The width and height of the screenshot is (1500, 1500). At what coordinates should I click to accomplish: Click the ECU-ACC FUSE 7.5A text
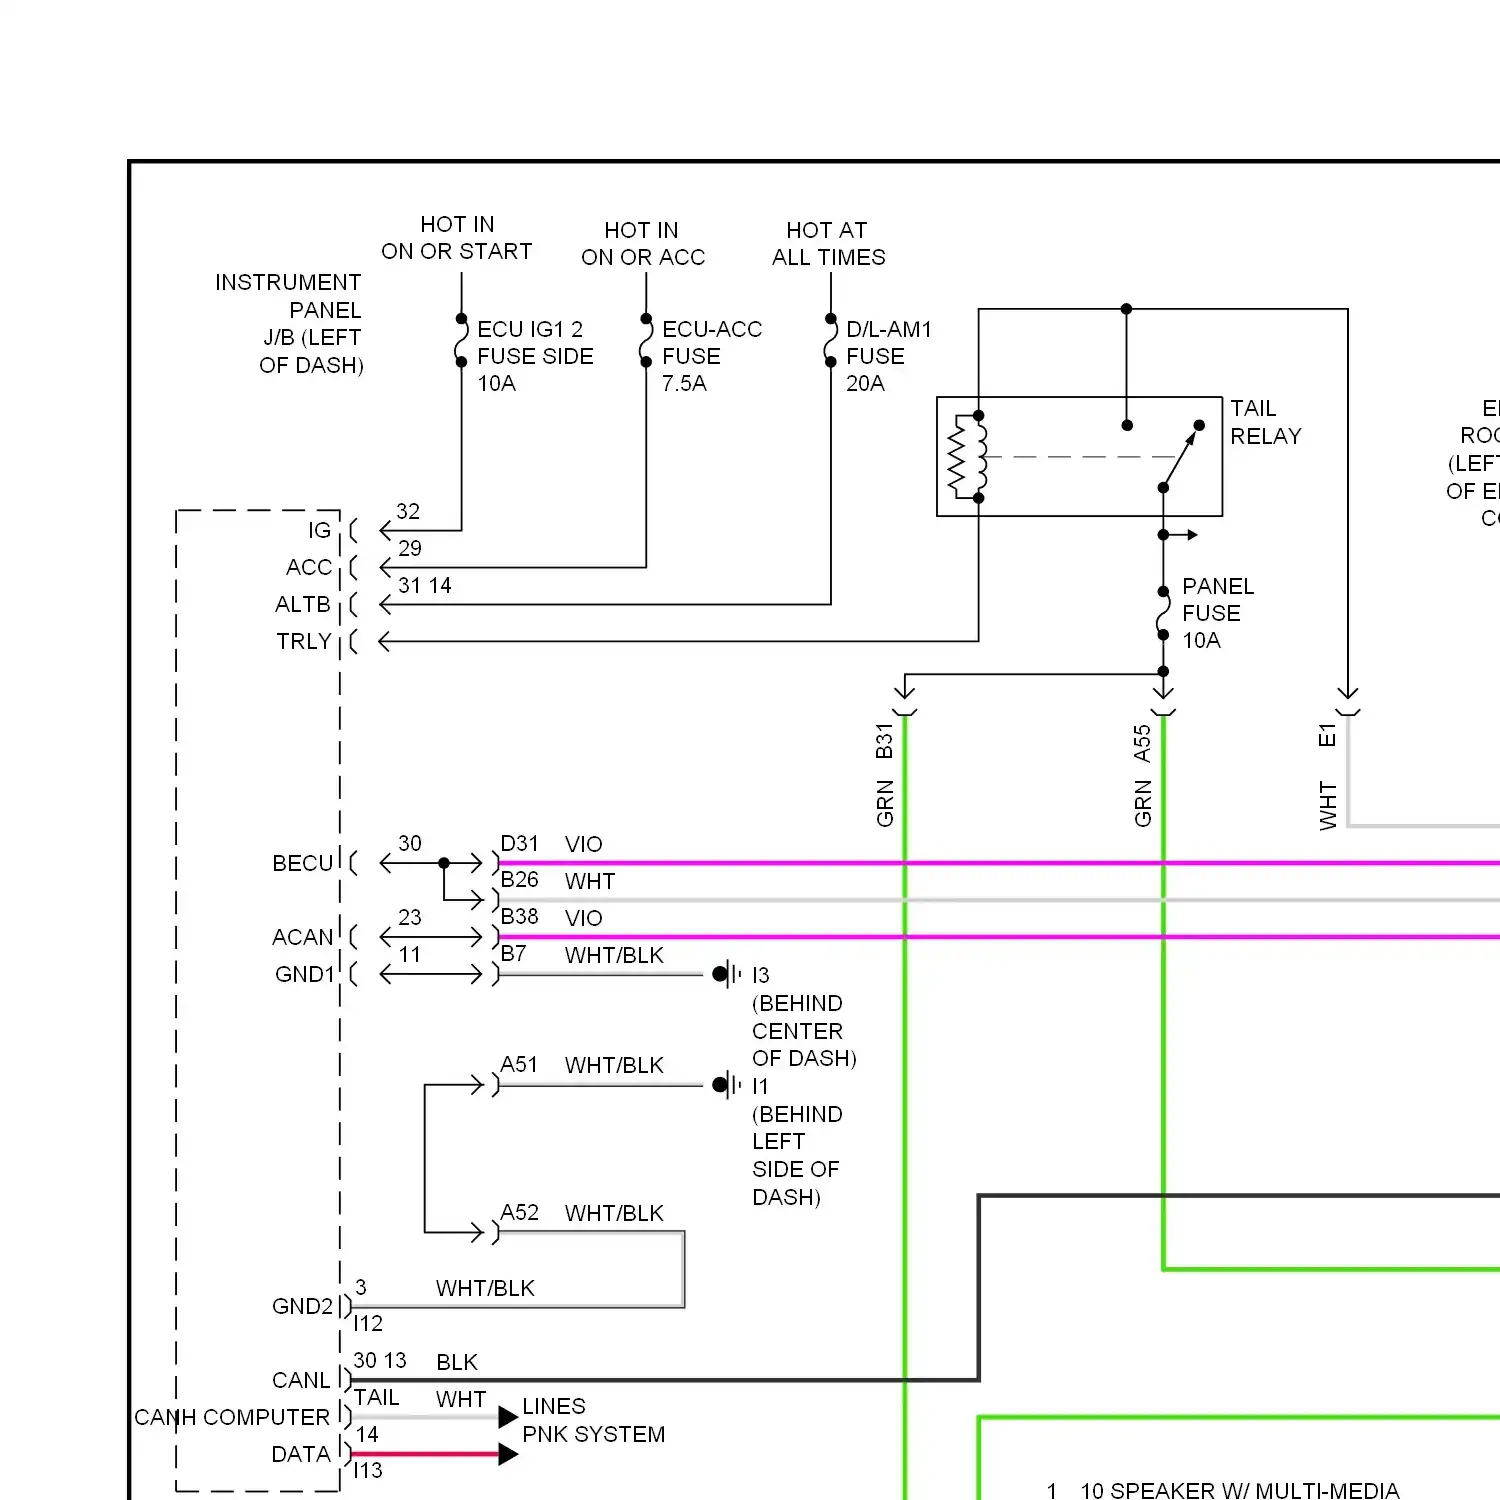point(711,356)
